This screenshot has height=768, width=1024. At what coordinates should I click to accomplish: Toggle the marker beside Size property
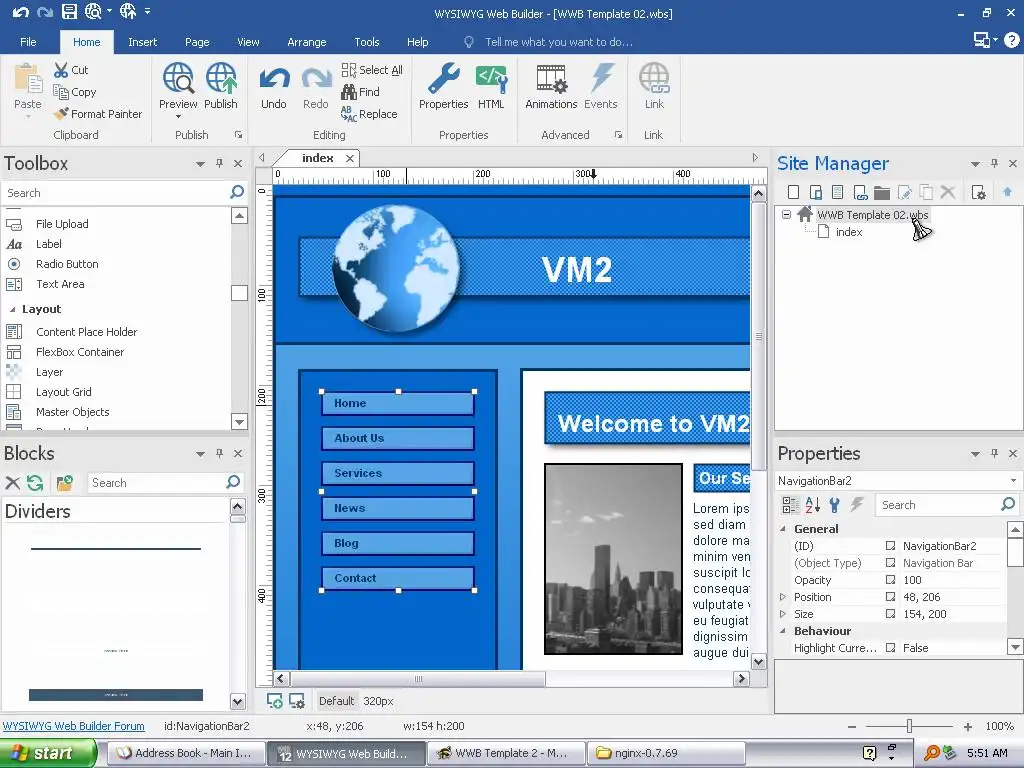(x=890, y=613)
